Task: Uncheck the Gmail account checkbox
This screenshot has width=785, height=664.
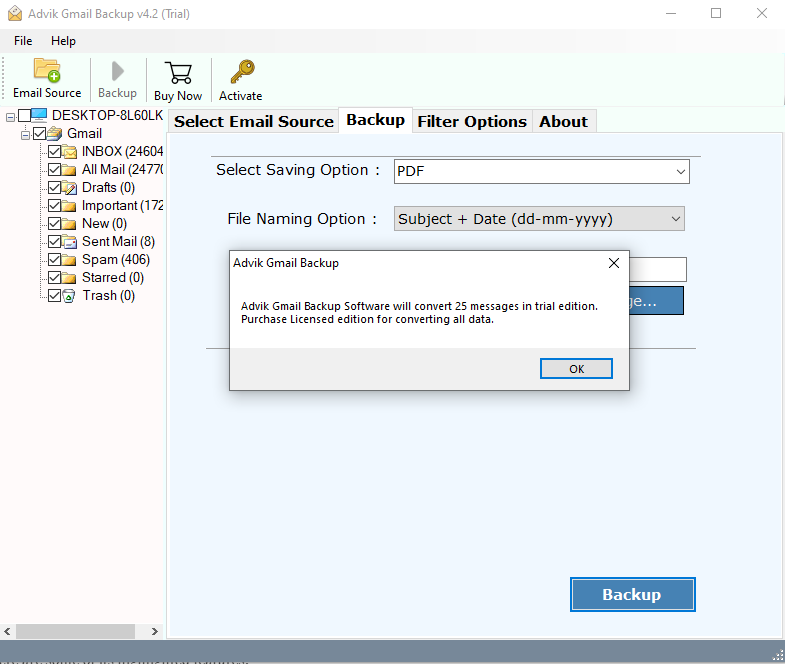Action: coord(40,134)
